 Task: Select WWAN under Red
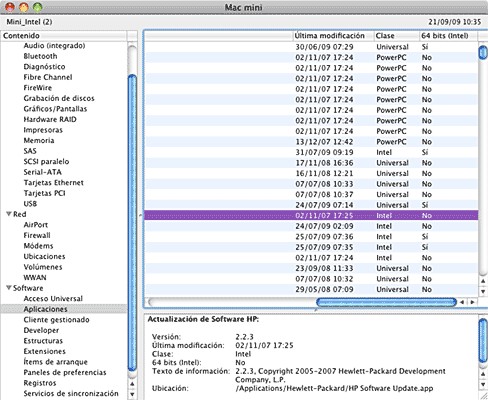pos(35,278)
